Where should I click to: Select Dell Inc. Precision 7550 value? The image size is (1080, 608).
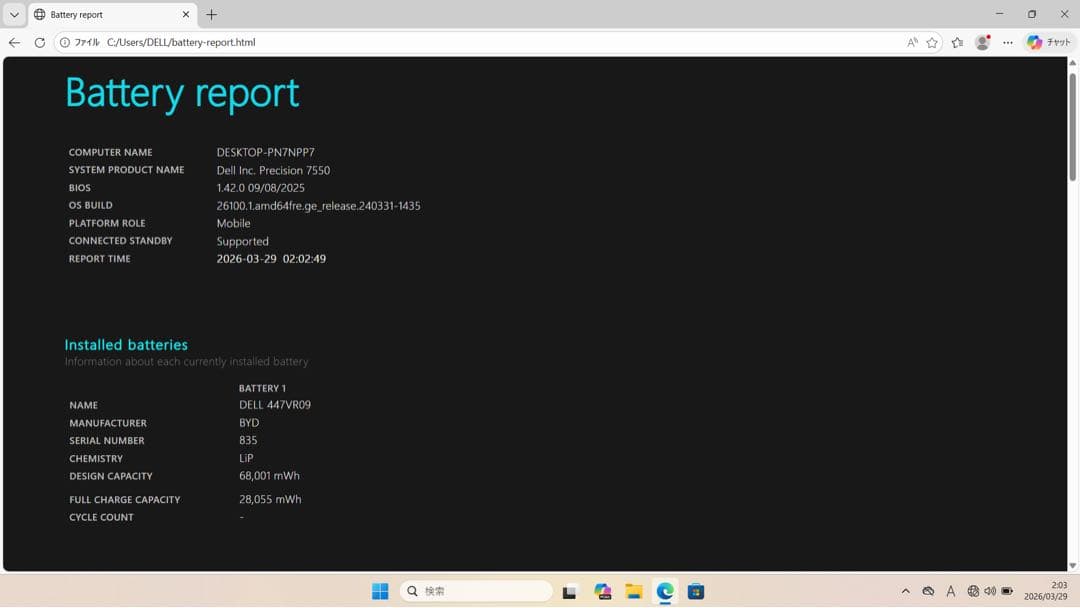pyautogui.click(x=273, y=170)
